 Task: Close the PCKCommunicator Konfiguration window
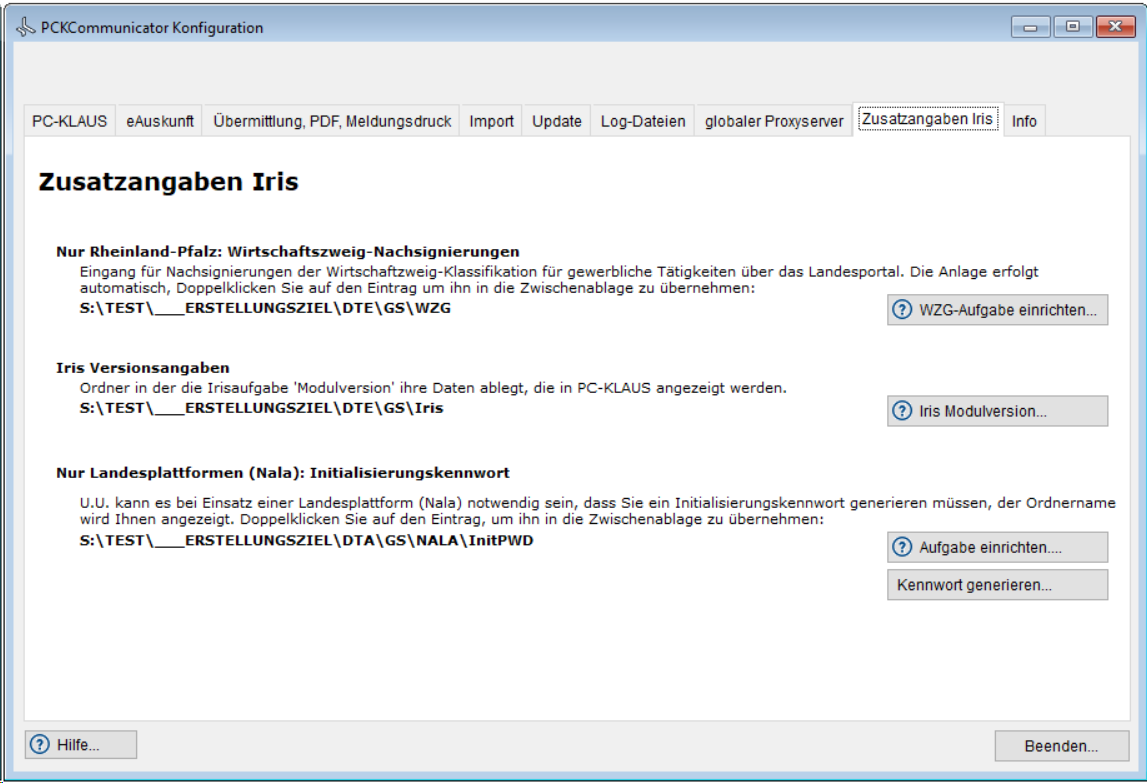click(1111, 27)
